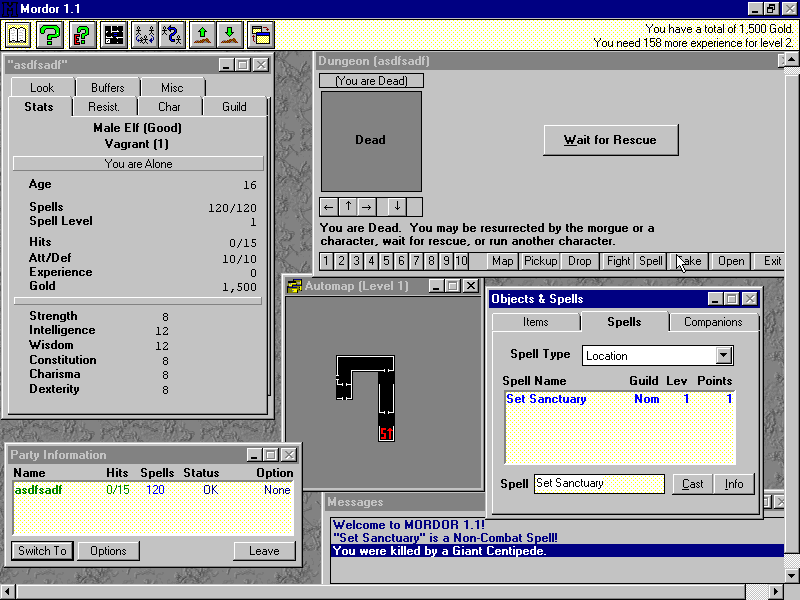800x600 pixels.
Task: Click the You were killed by a Giant Centipede message
Action: (x=557, y=551)
